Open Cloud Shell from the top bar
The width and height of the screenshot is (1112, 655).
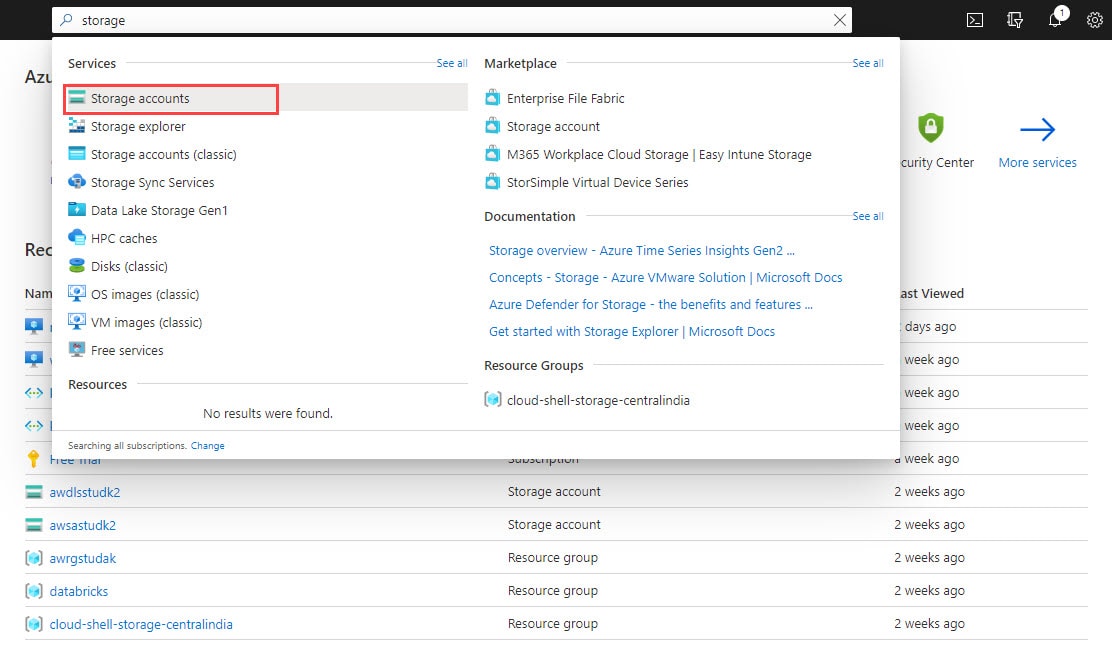pyautogui.click(x=974, y=19)
